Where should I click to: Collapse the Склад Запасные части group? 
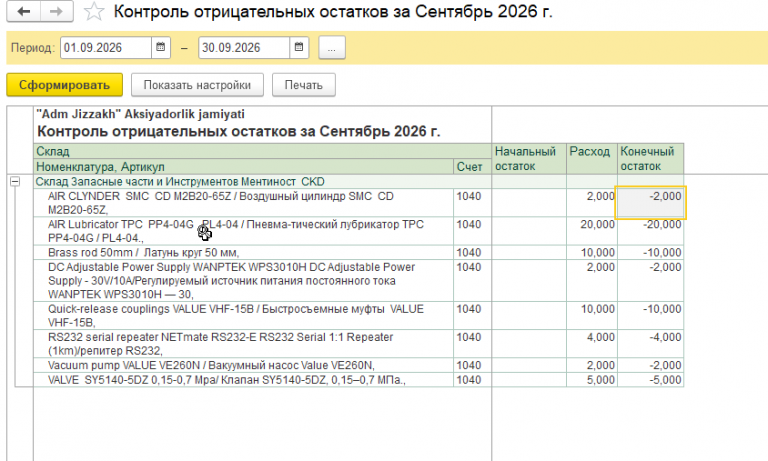(15, 182)
